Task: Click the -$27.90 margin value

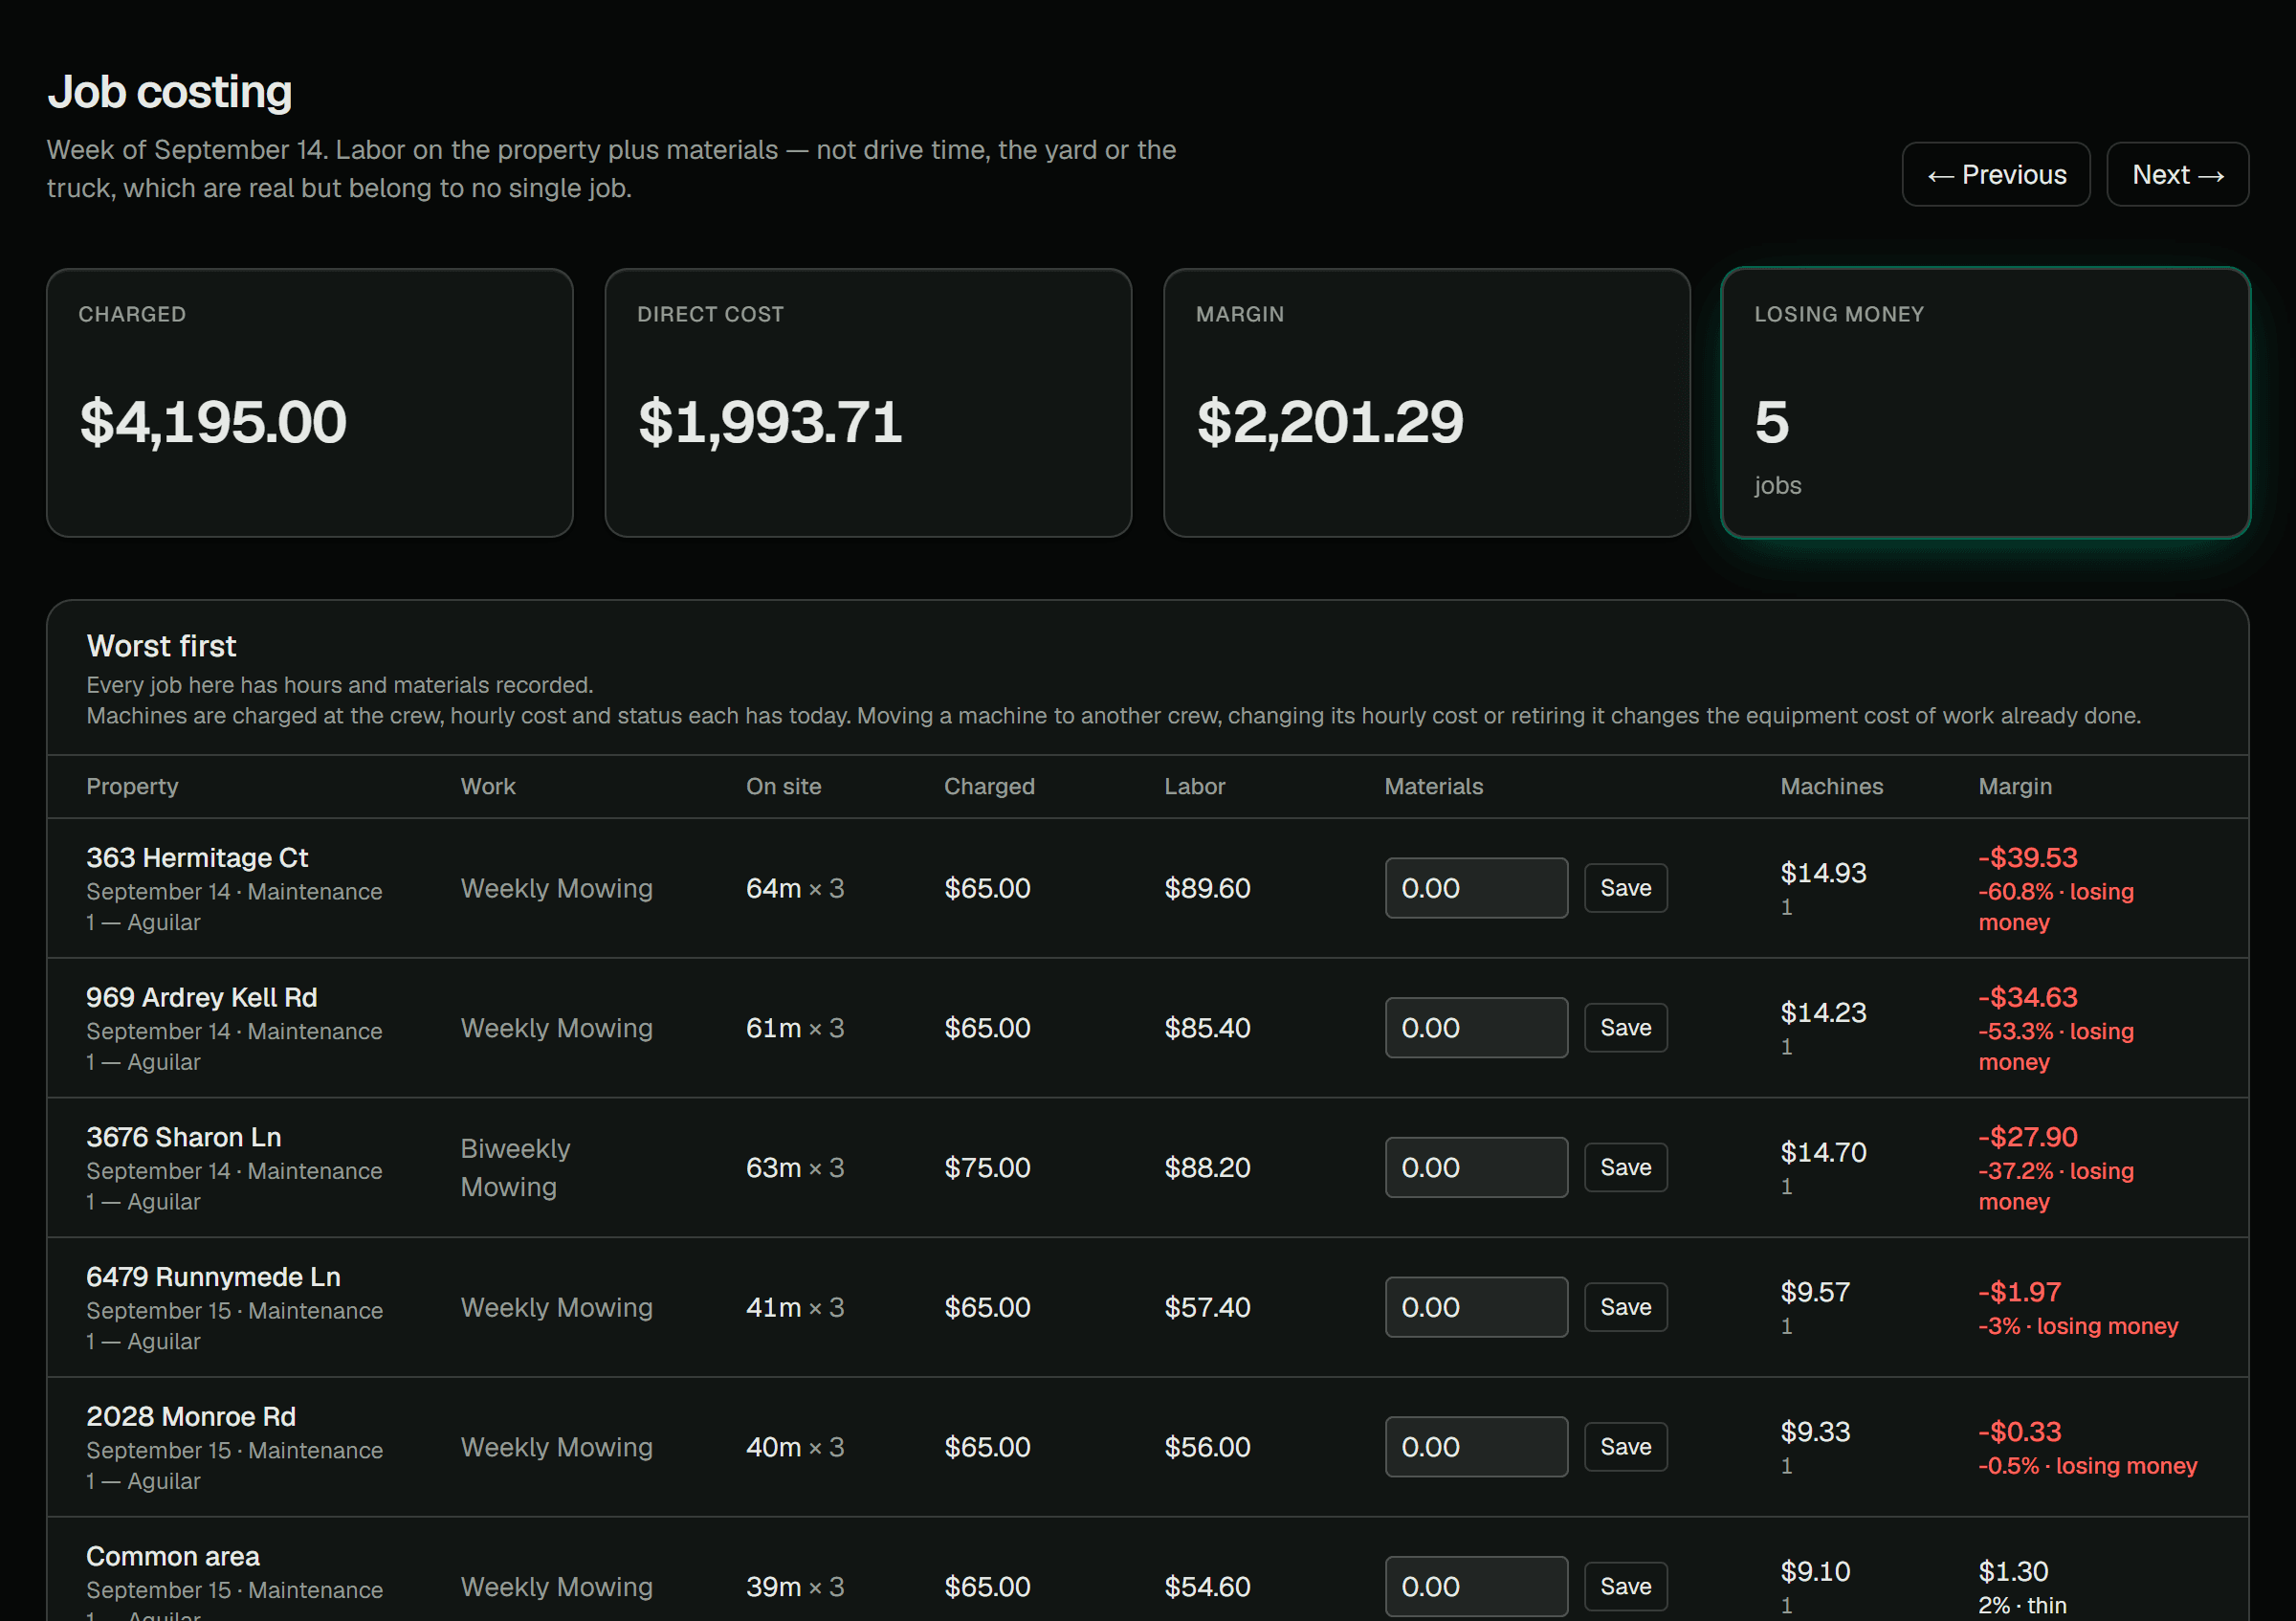Action: point(2027,1137)
